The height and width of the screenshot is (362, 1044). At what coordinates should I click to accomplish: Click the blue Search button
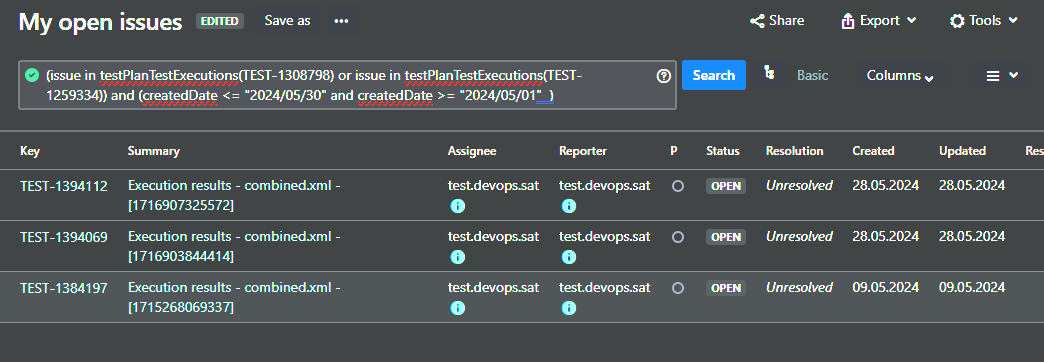(x=714, y=75)
